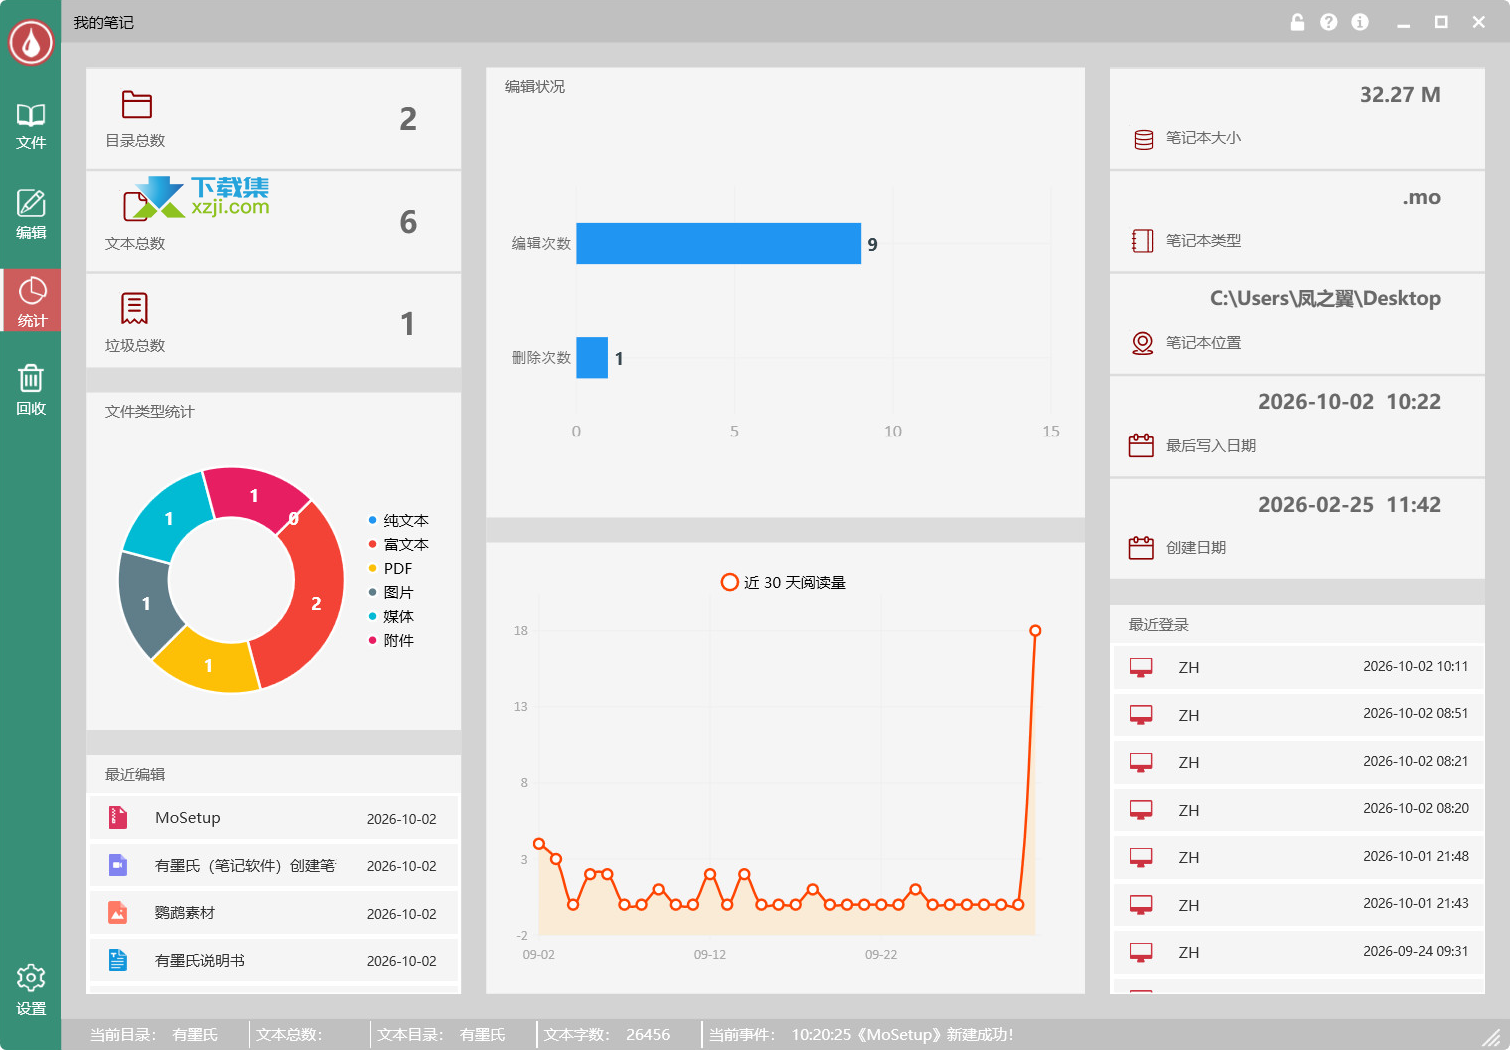Open help question mark icon
Image resolution: width=1510 pixels, height=1050 pixels.
[1328, 22]
